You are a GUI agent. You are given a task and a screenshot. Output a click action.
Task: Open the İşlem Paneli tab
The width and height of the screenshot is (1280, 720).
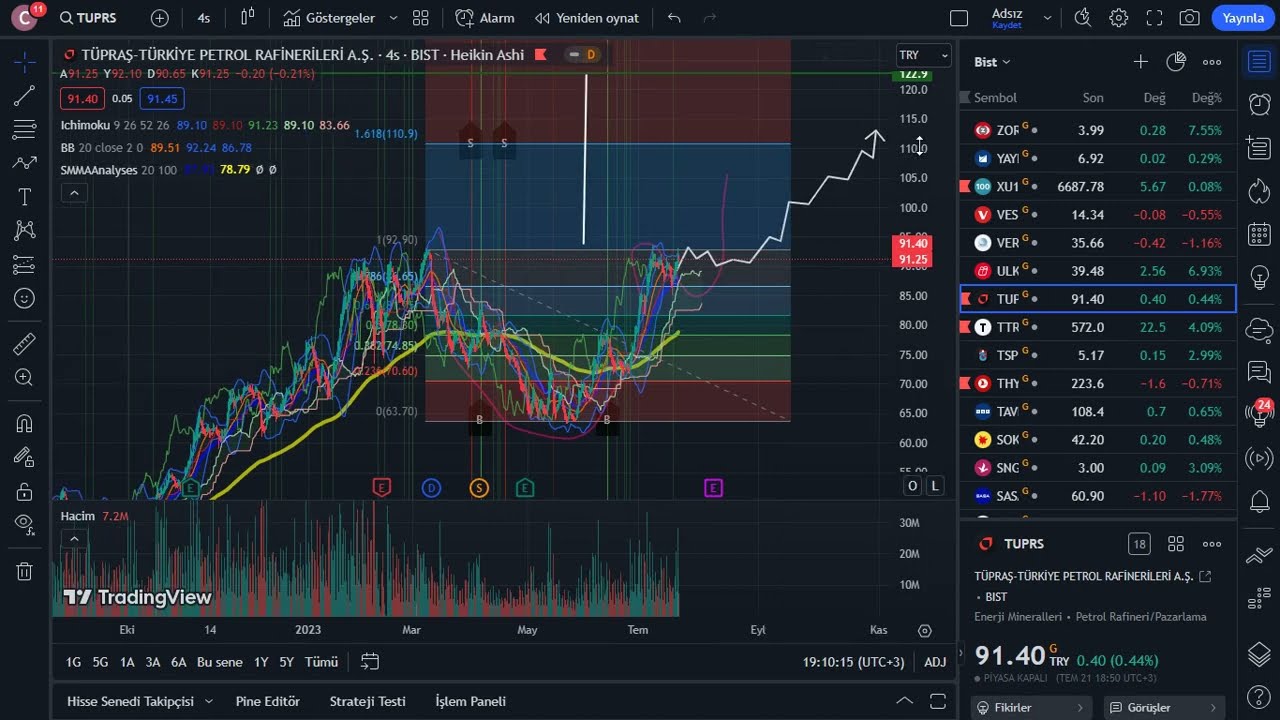pyautogui.click(x=470, y=701)
